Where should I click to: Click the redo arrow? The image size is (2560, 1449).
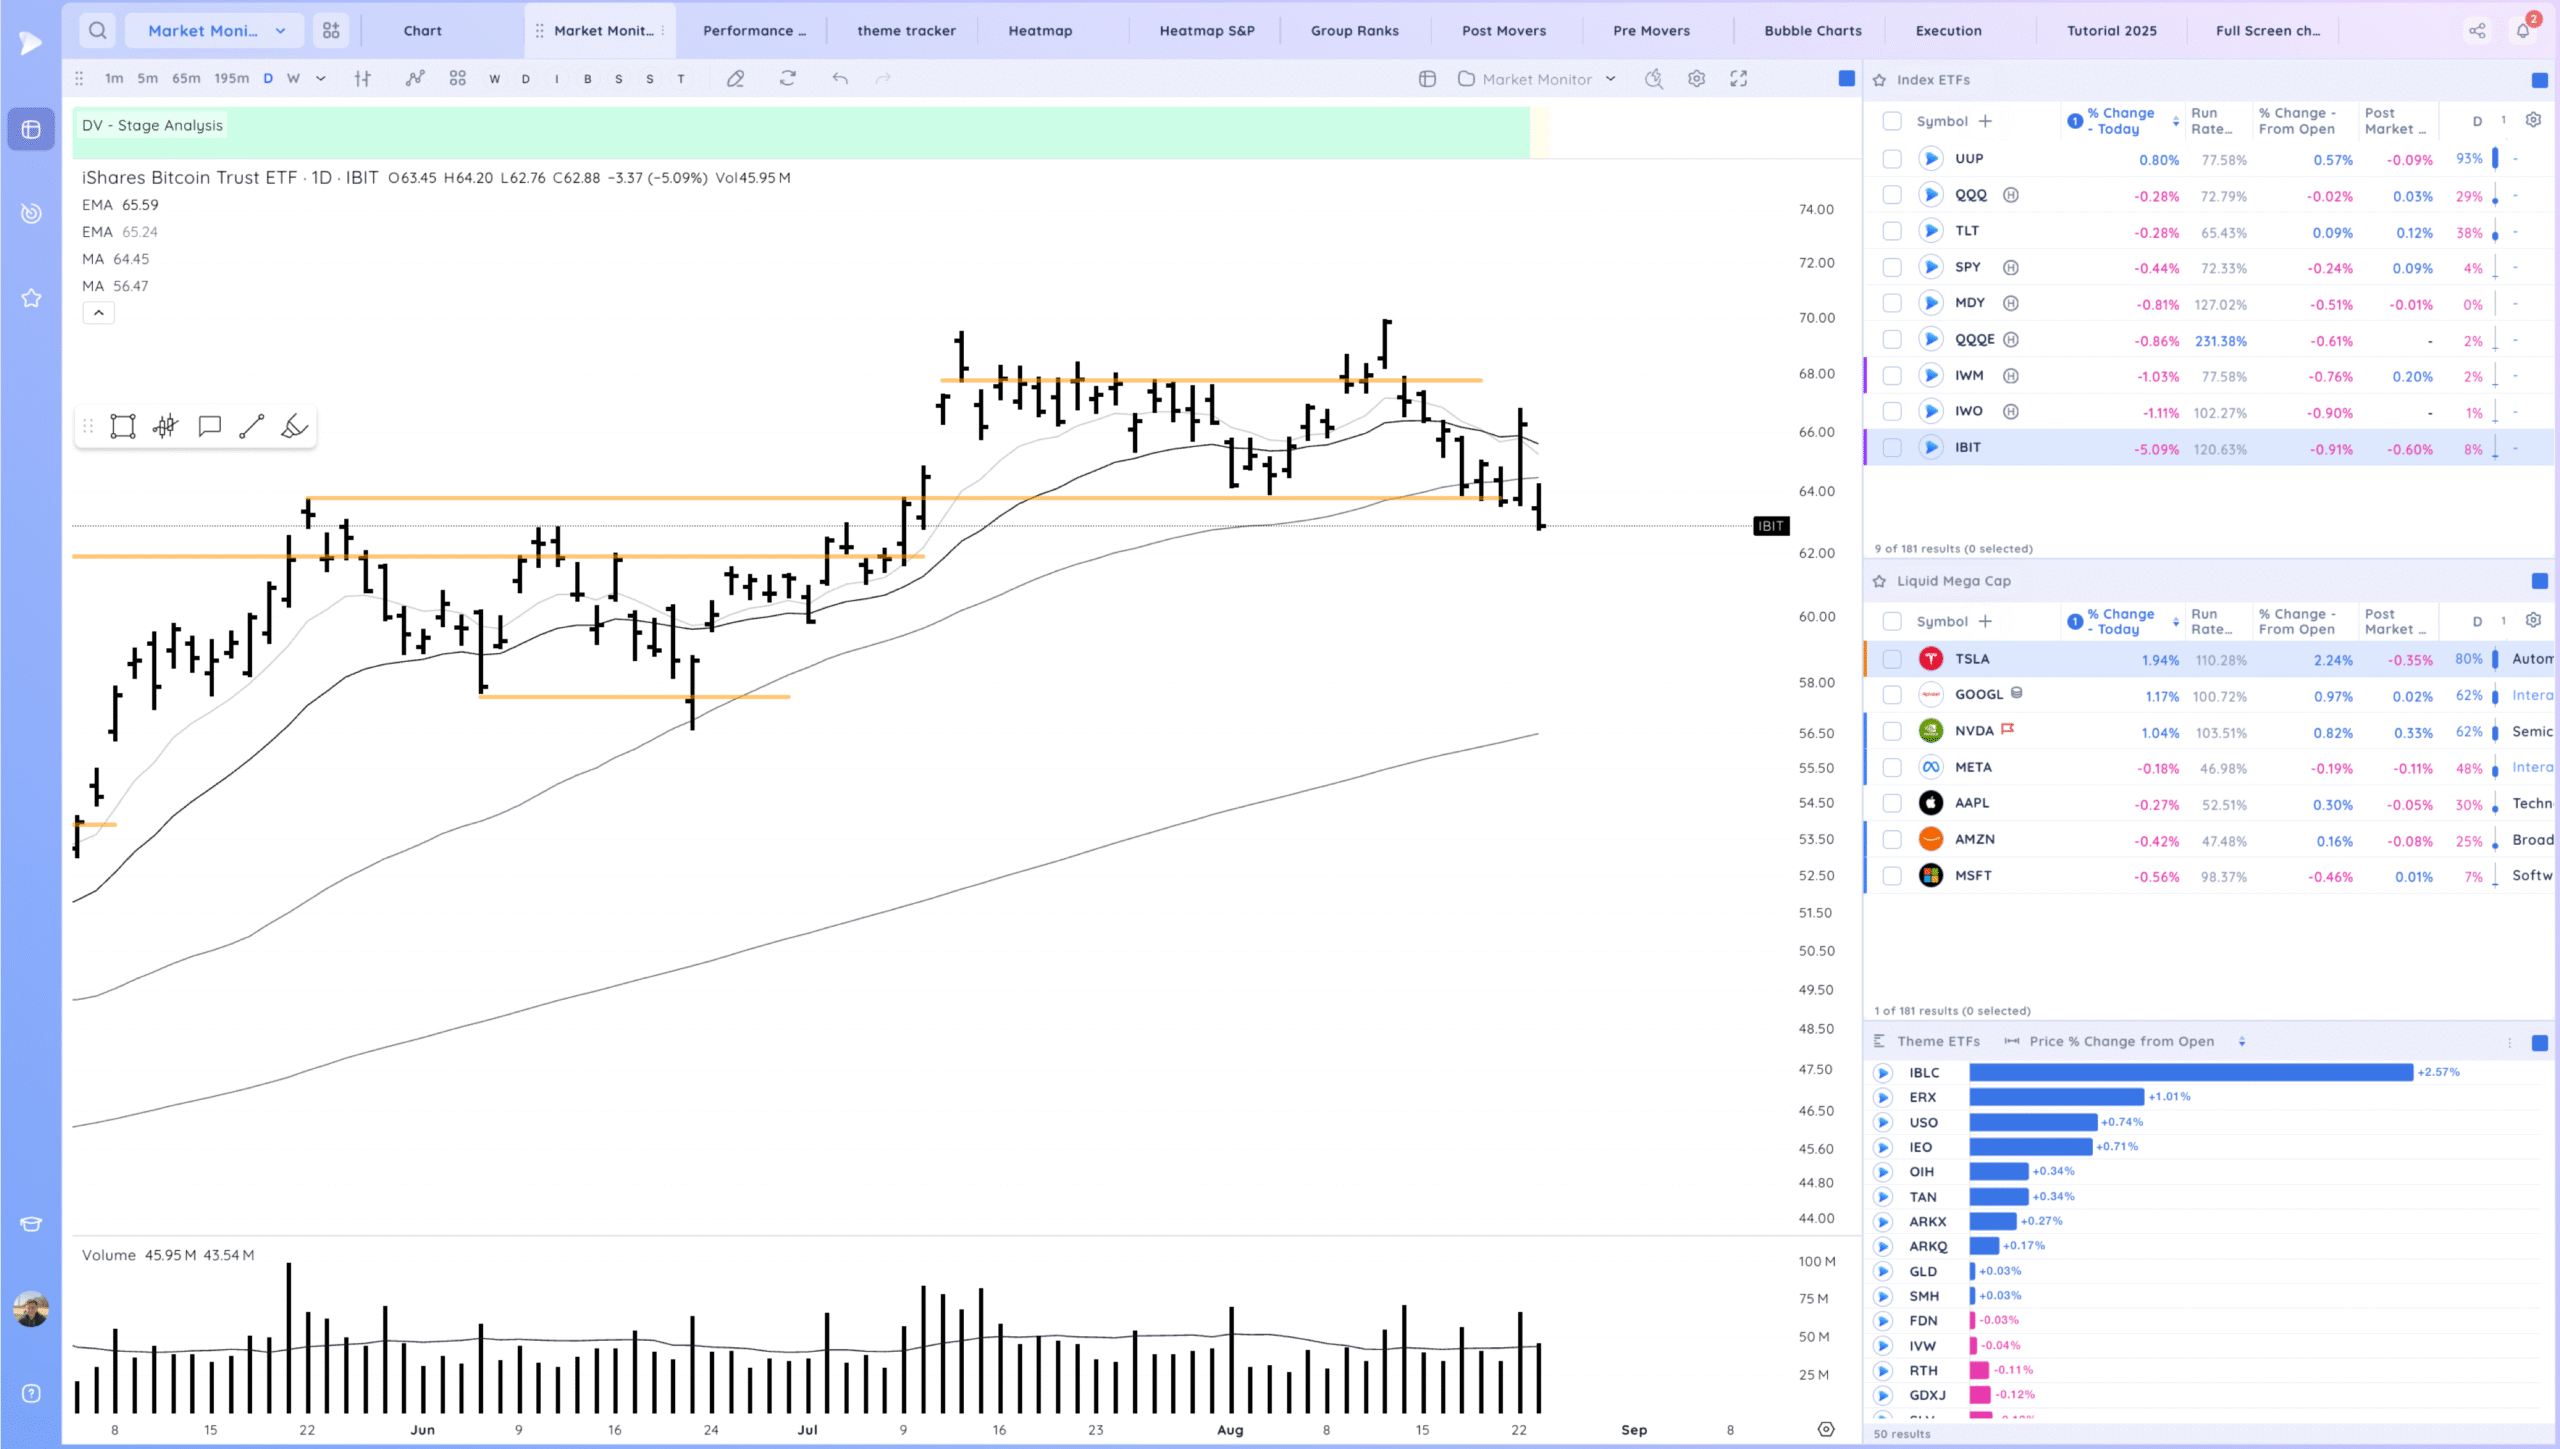(883, 79)
